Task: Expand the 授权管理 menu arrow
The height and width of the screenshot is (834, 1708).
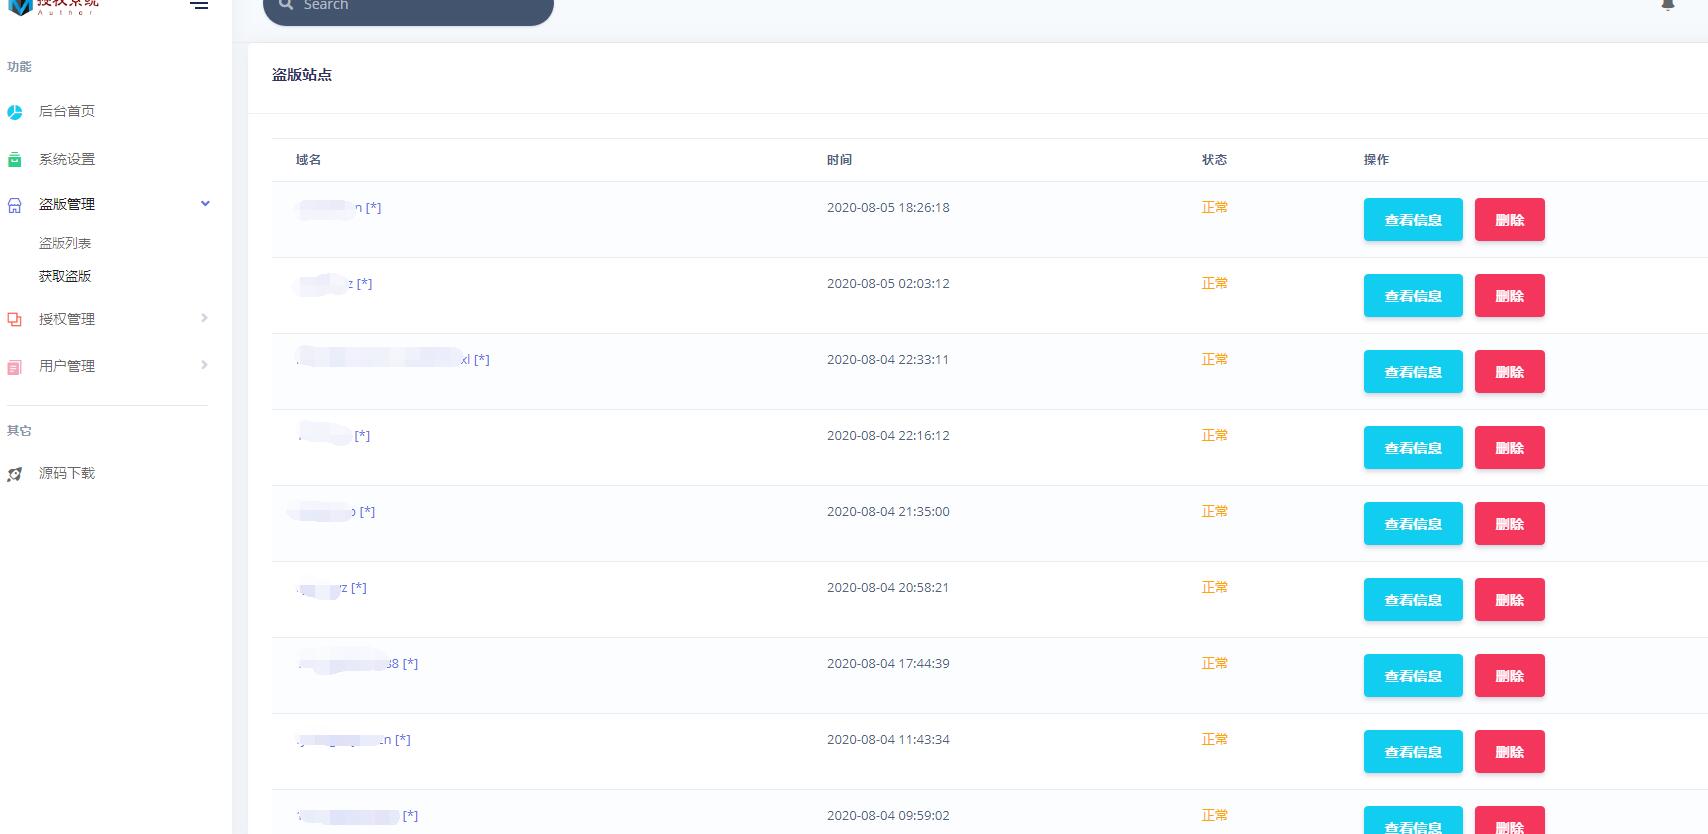Action: [204, 318]
